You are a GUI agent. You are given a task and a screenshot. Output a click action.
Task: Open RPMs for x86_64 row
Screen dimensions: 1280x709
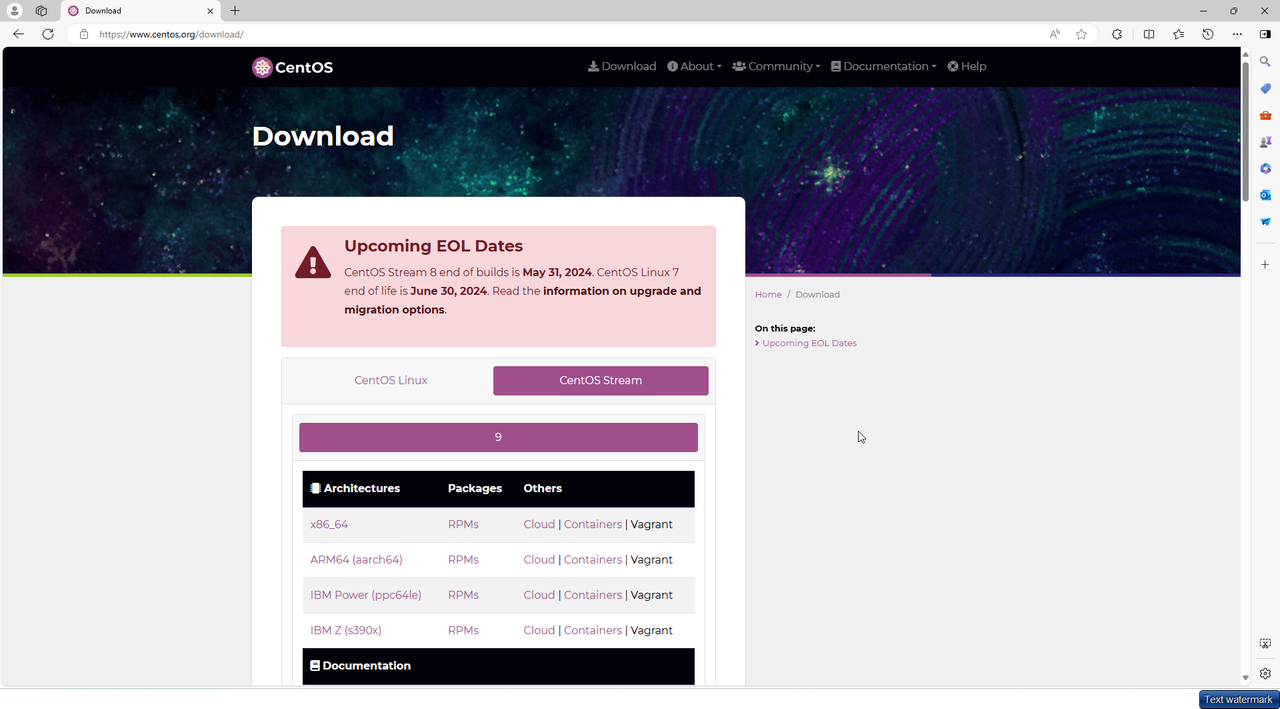(x=463, y=525)
